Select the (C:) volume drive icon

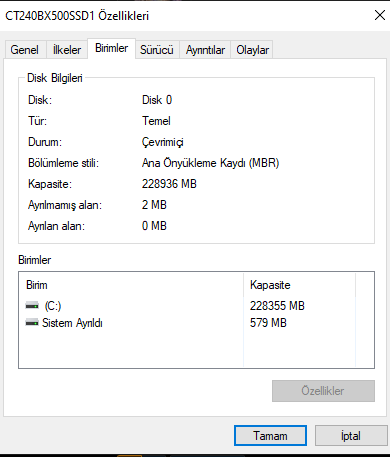(x=32, y=305)
